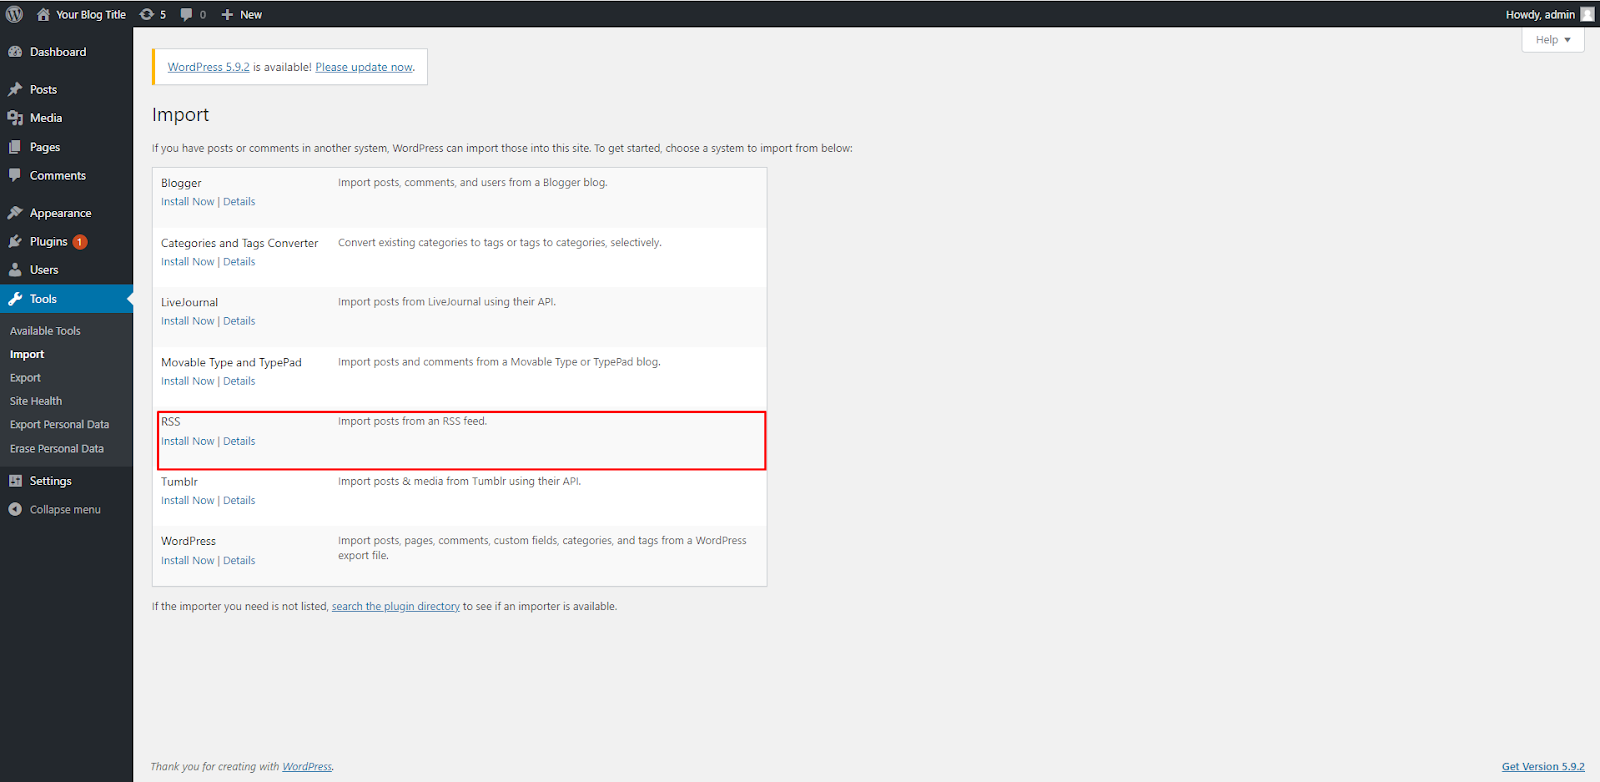Open Available Tools submenu

click(x=45, y=331)
